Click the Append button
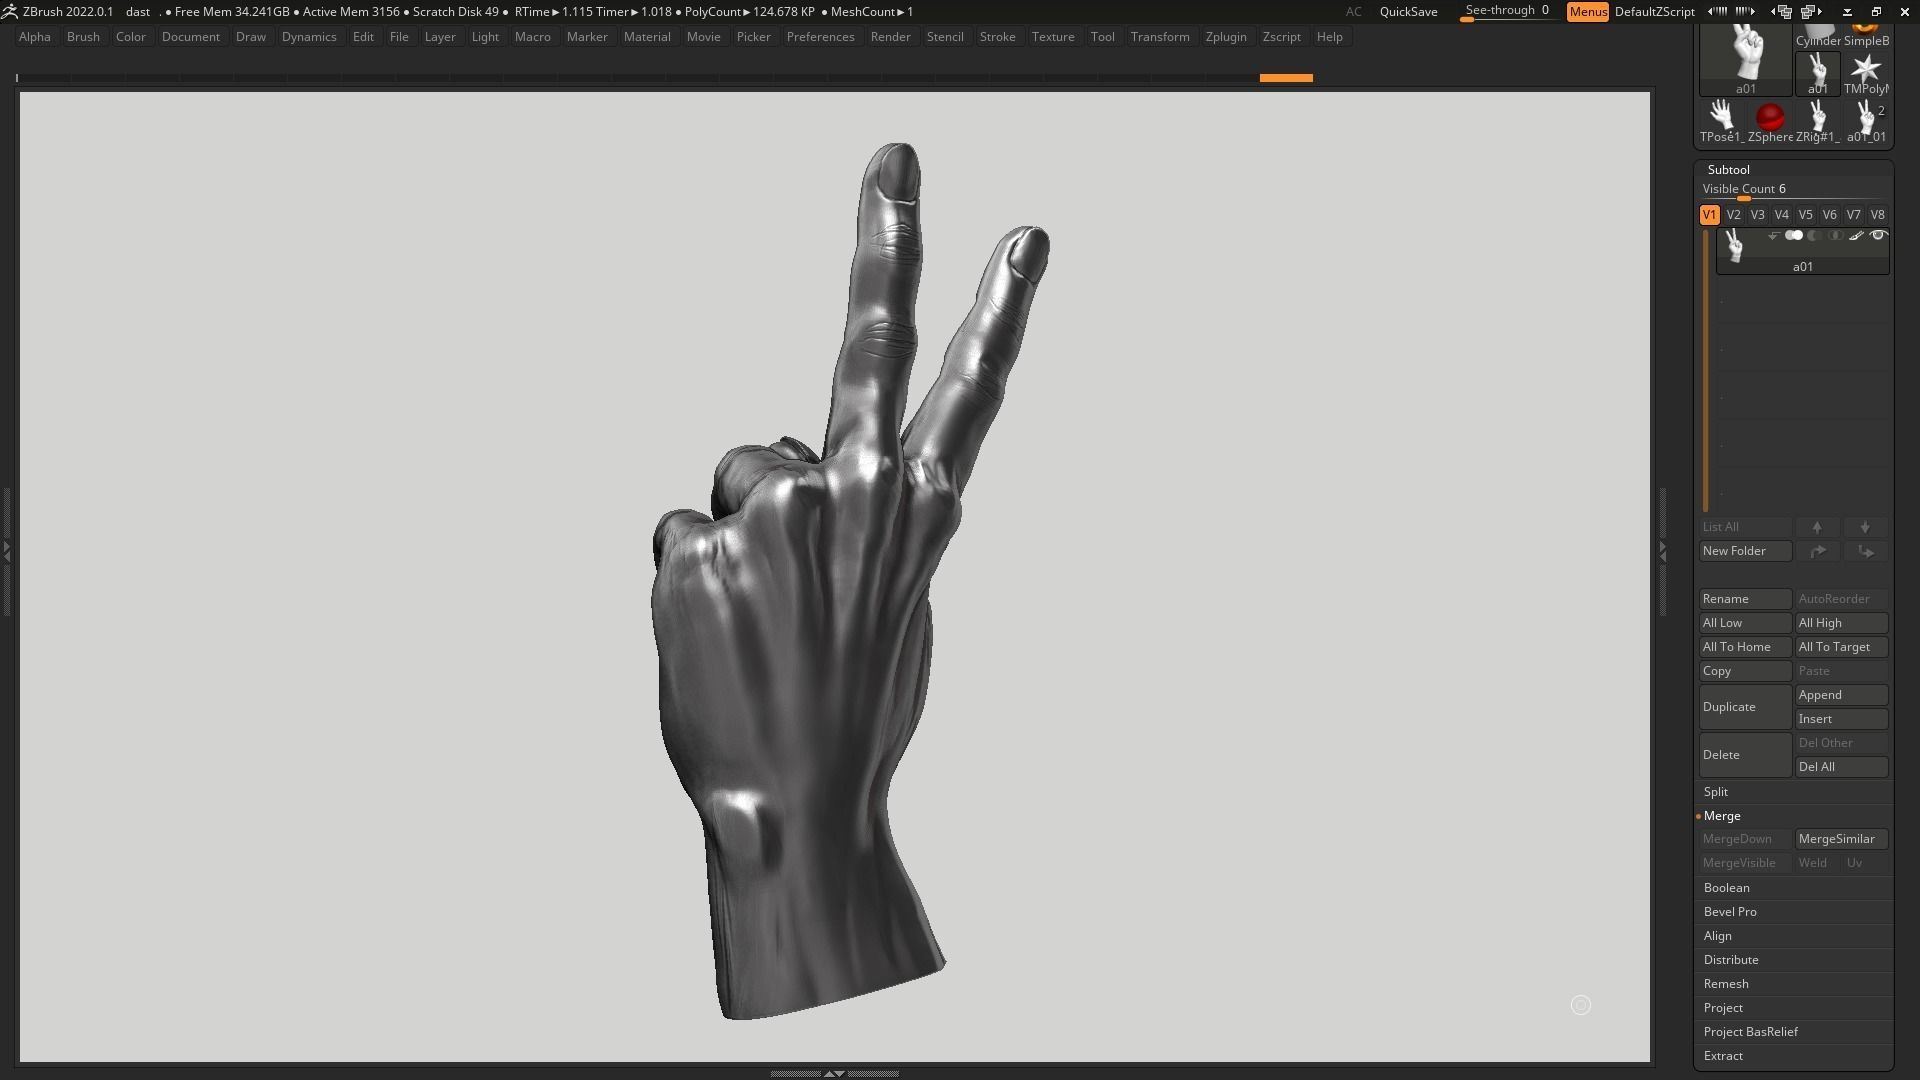 [1841, 695]
